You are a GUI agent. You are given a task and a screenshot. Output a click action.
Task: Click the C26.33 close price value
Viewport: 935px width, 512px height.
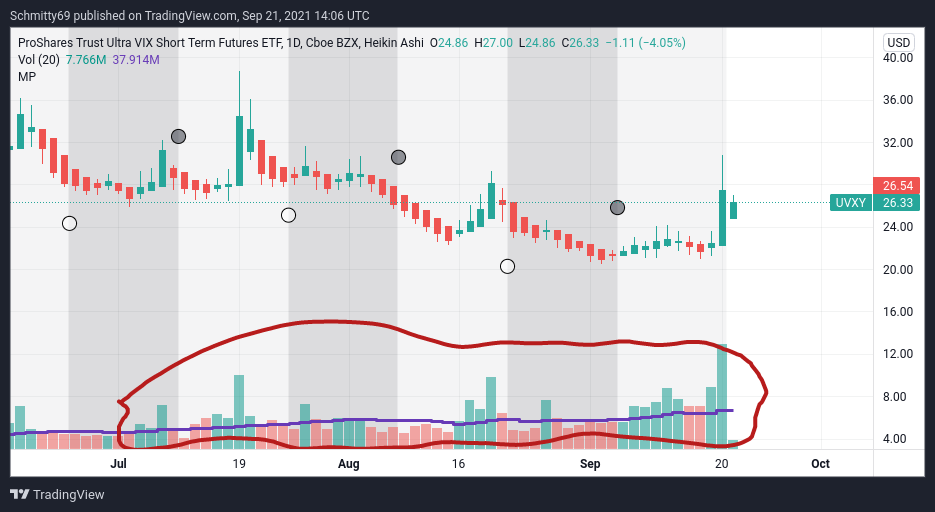point(580,42)
